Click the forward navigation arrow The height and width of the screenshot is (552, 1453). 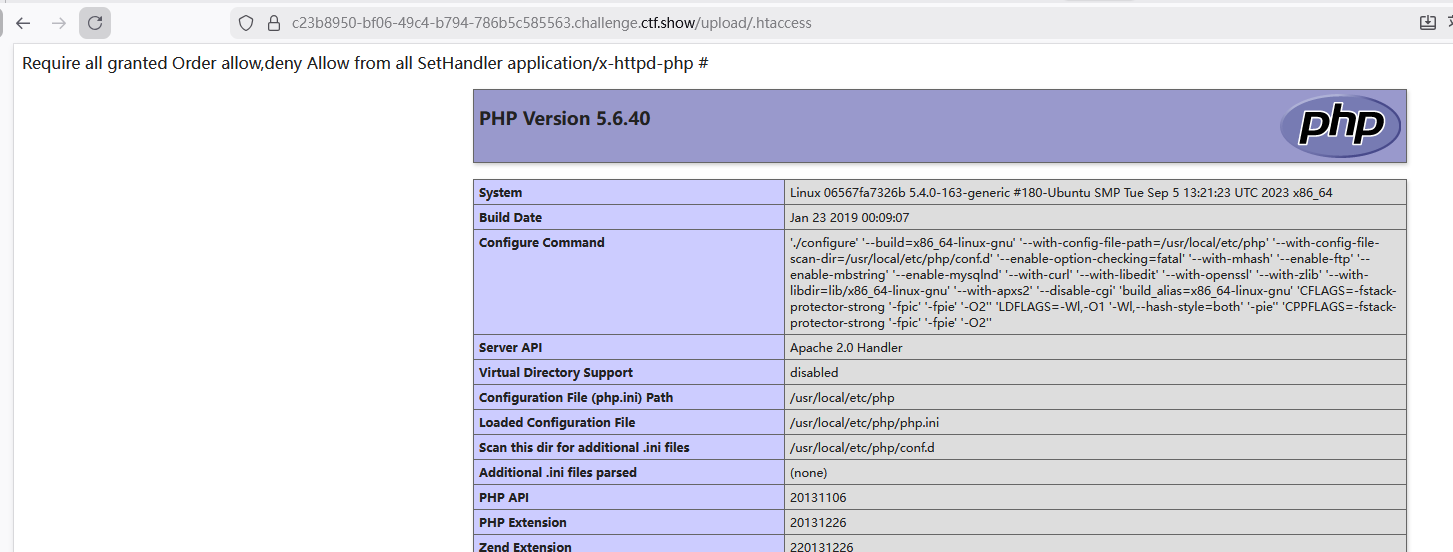point(59,23)
